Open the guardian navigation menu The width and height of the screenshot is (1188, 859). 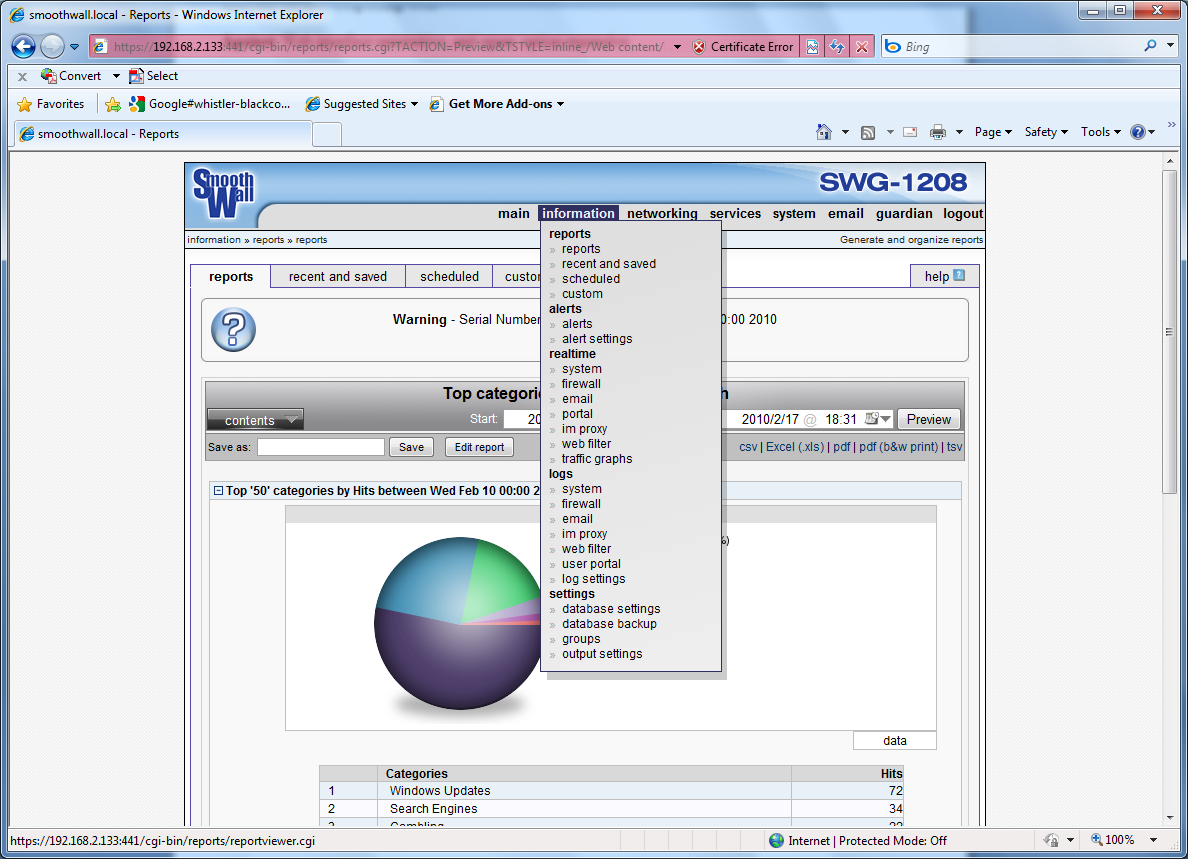(x=904, y=214)
